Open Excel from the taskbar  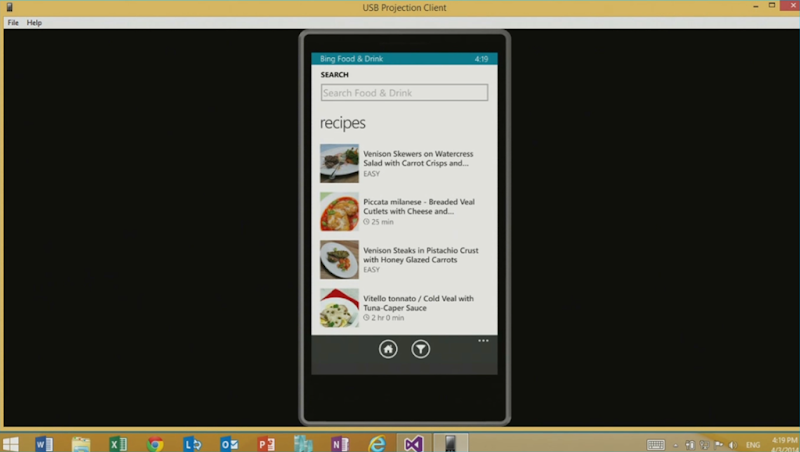pos(118,444)
